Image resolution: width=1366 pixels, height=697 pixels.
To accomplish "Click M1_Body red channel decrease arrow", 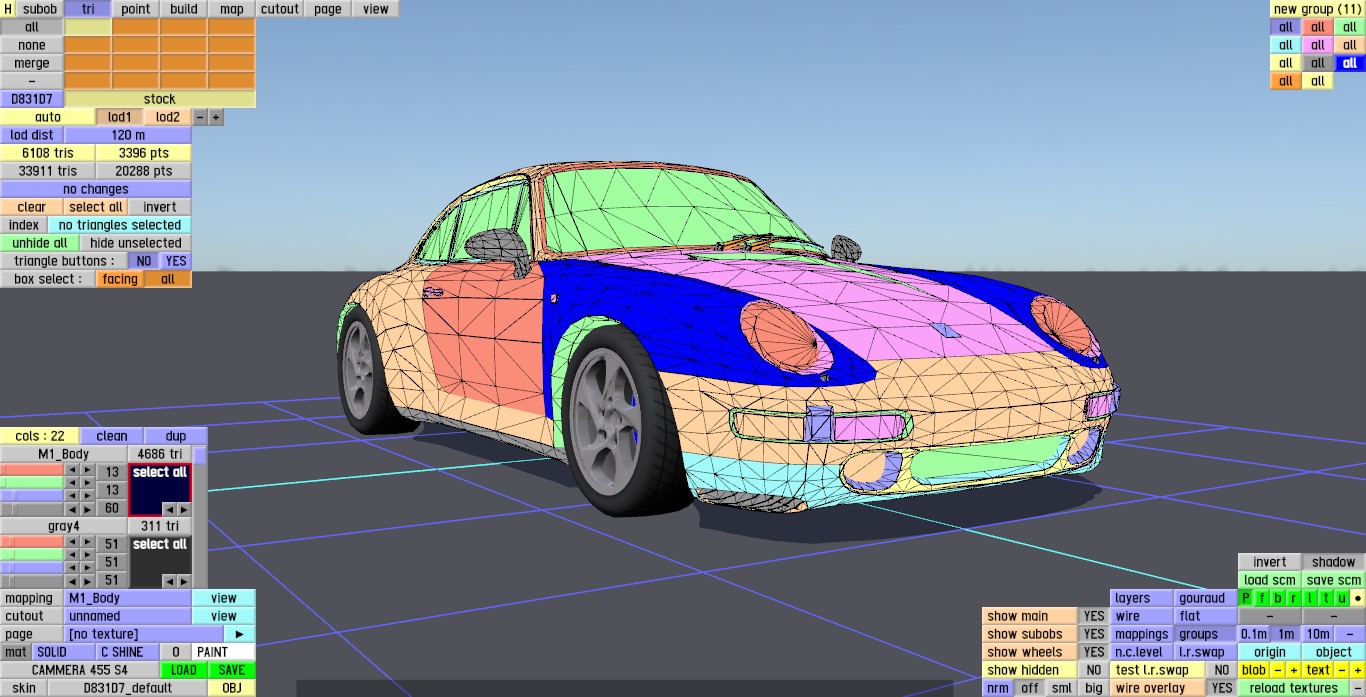I will coord(72,470).
